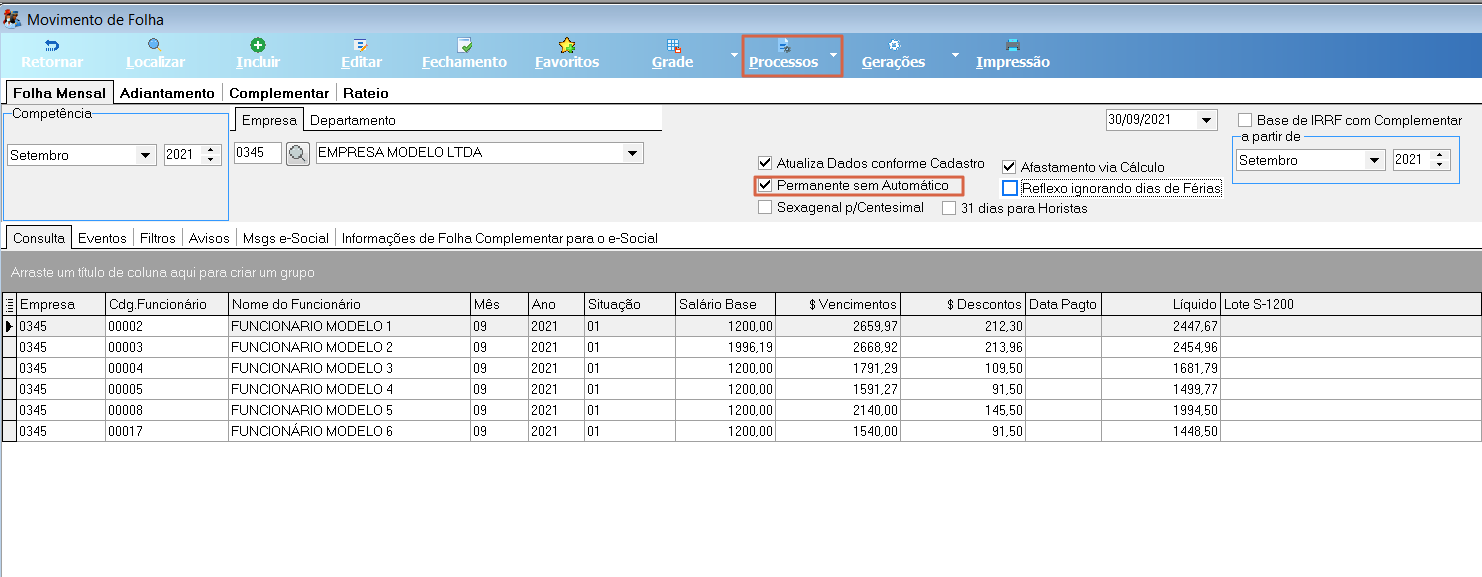Click the Movimento de Folha window icon

tap(12, 18)
